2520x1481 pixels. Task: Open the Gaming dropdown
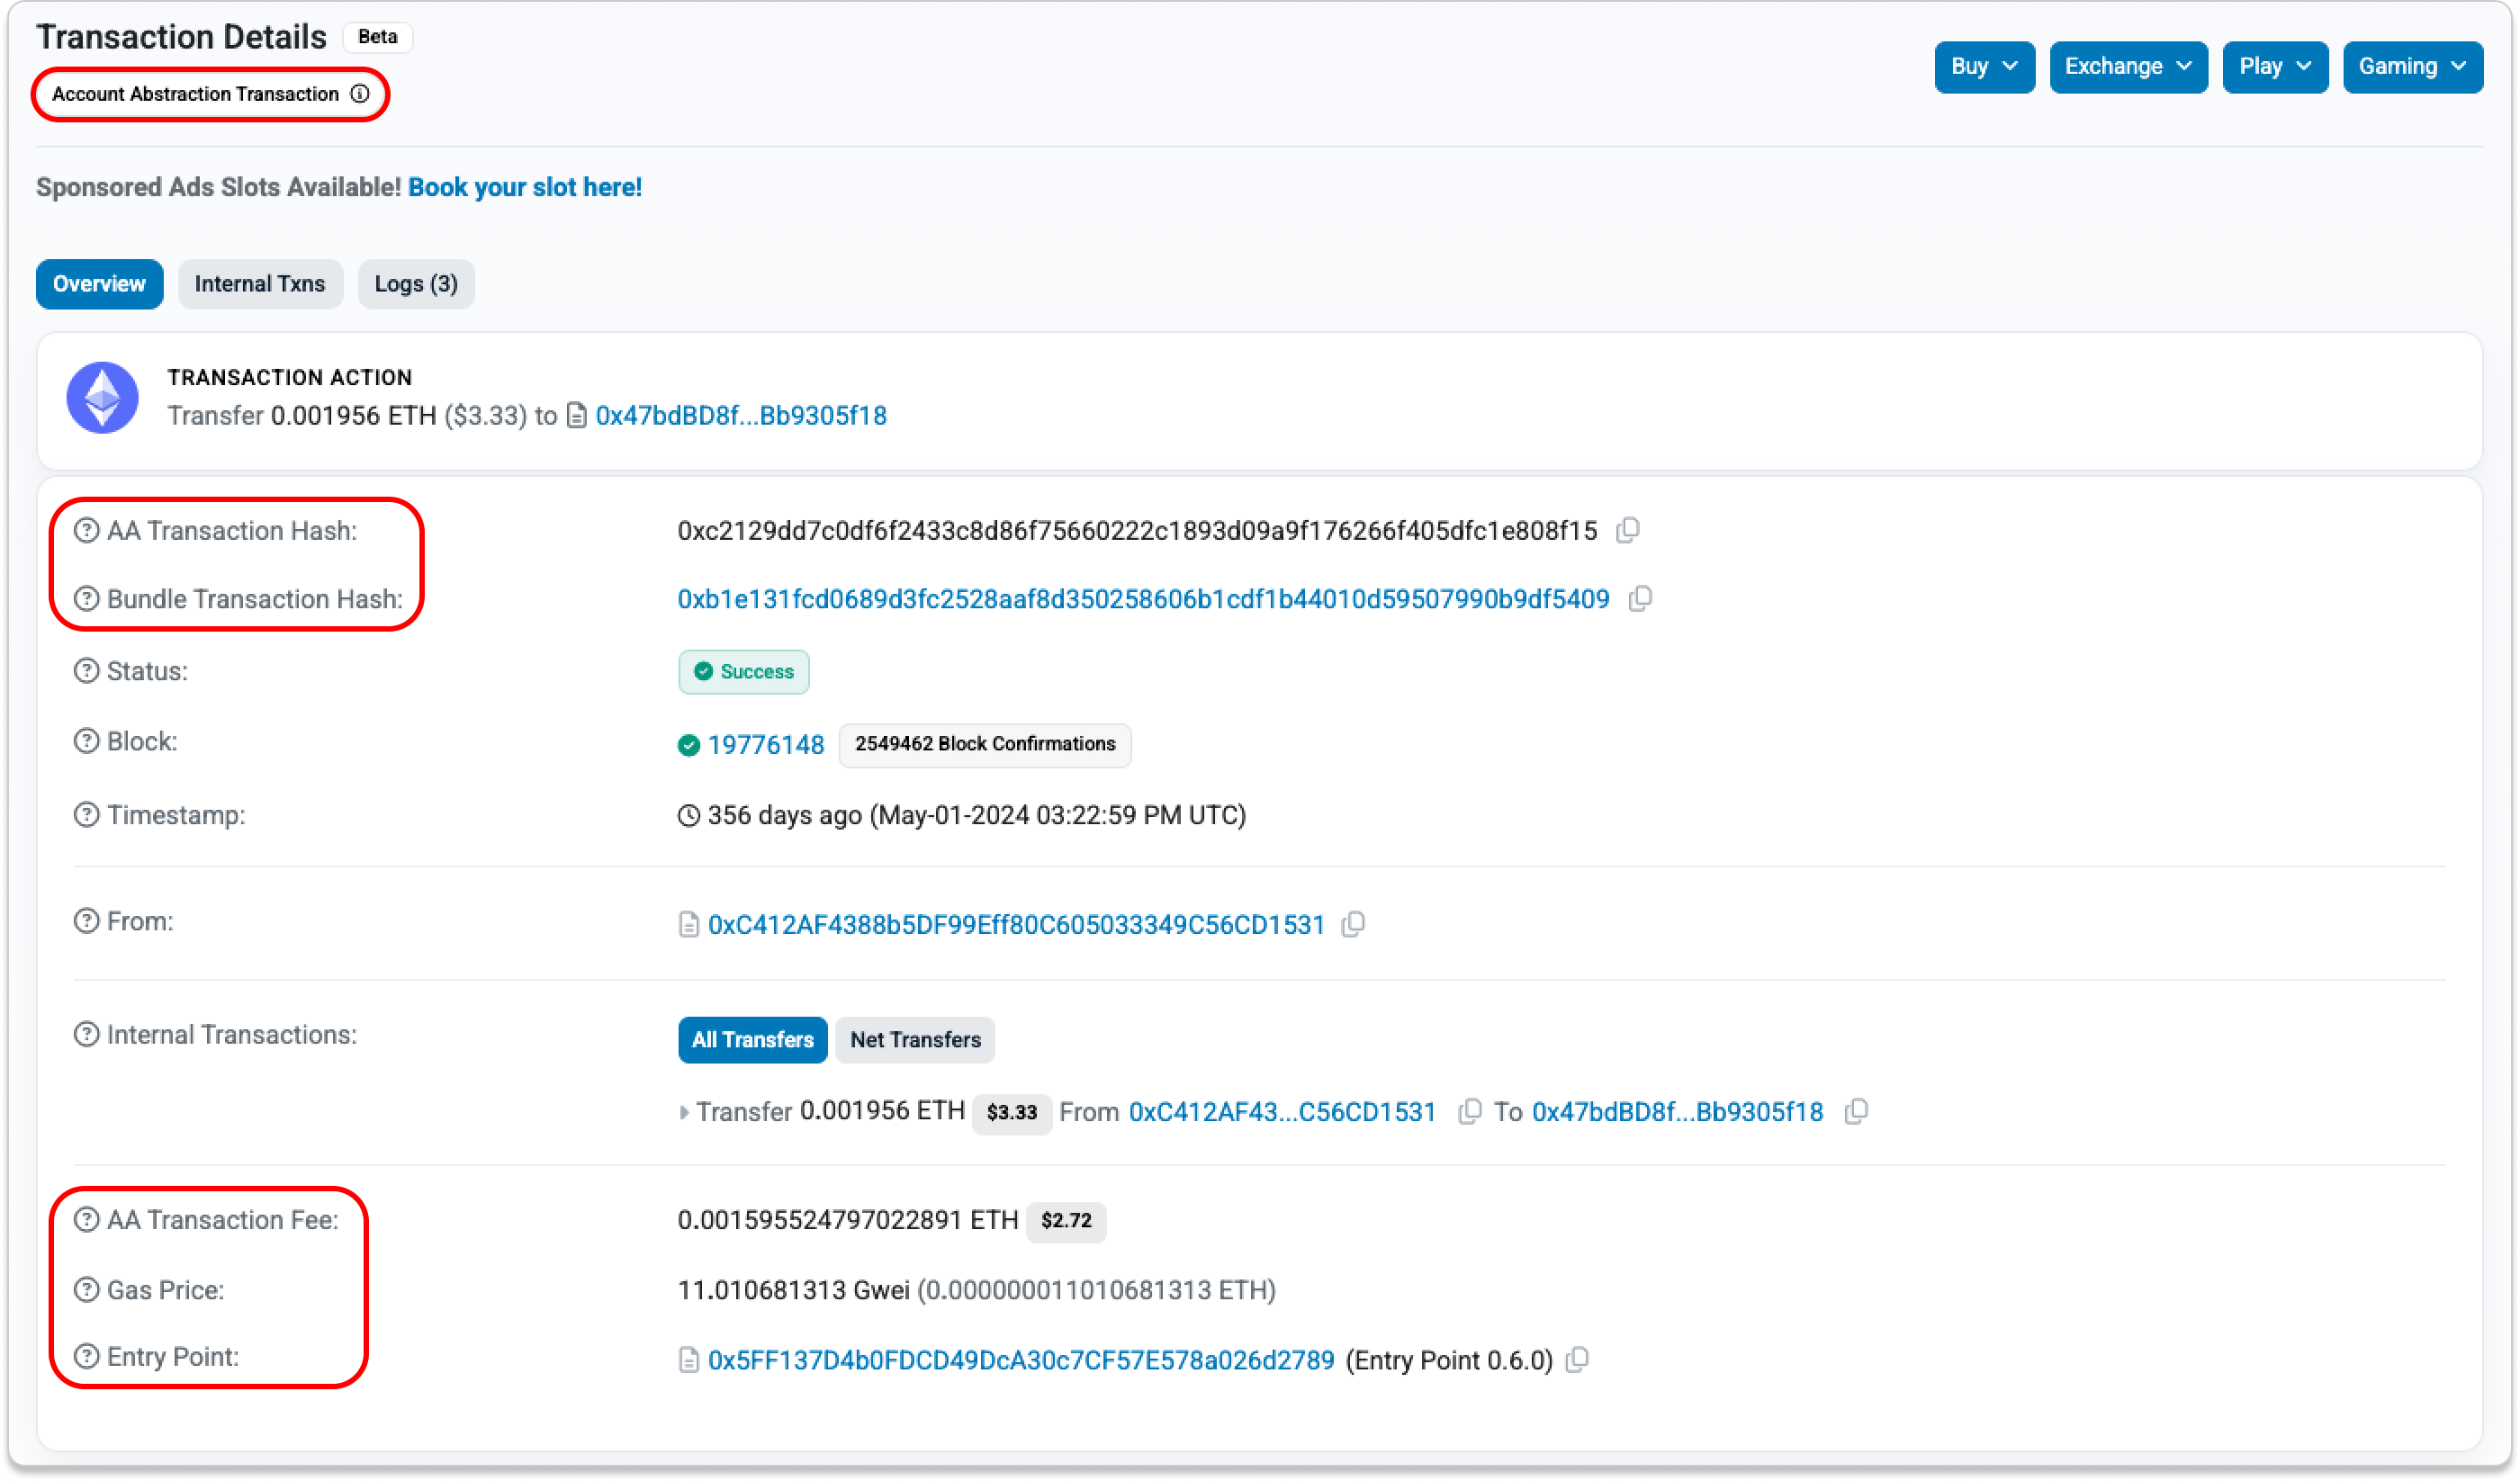2412,67
